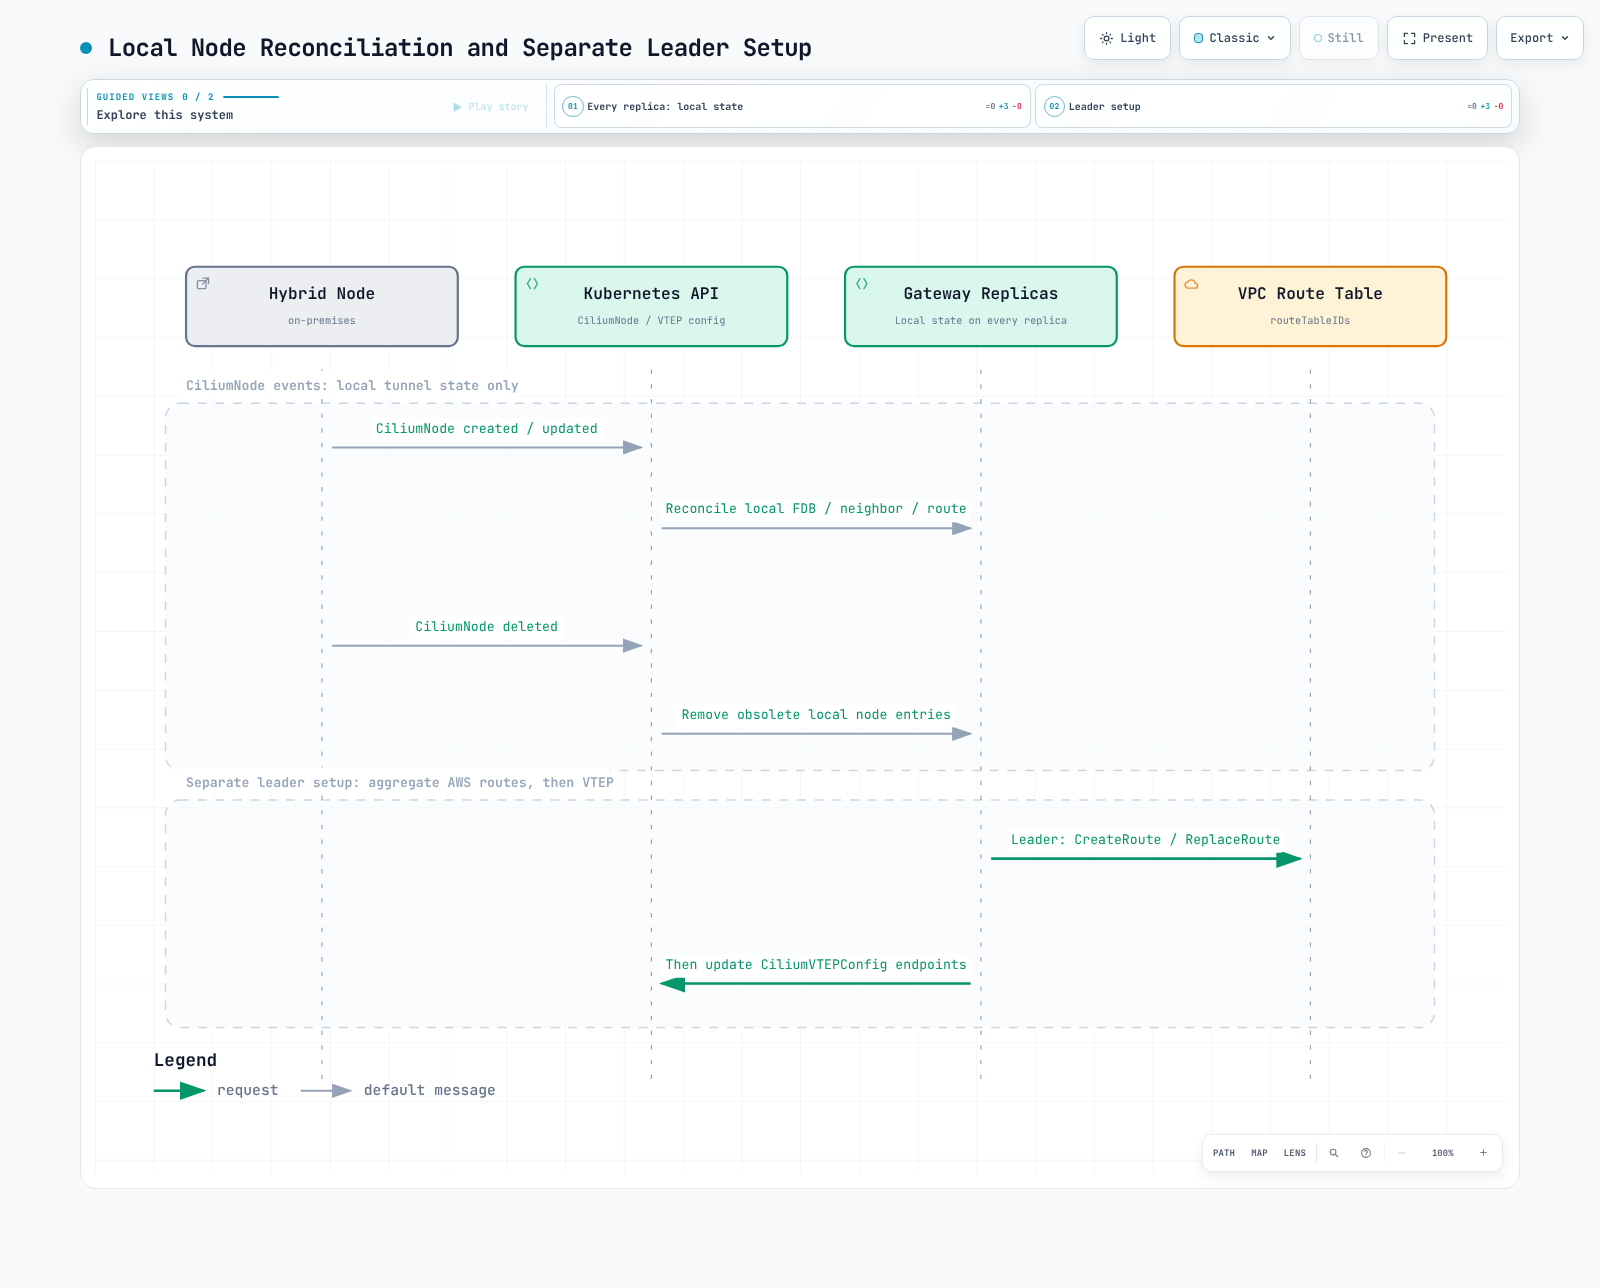Screen dimensions: 1600x1288
Task: Click the 'CiliumNode deleted' message label
Action: 487,626
